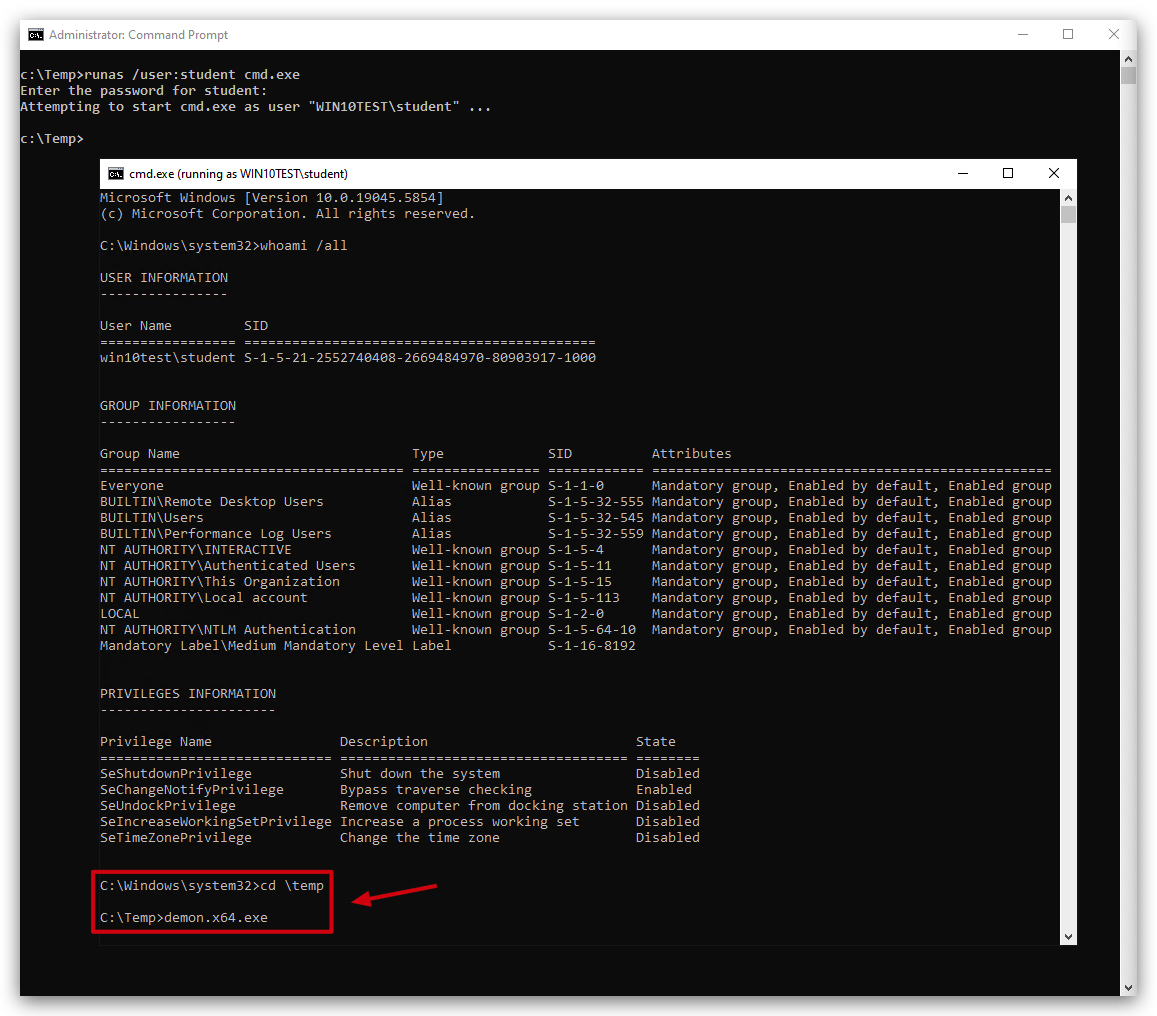The width and height of the screenshot is (1157, 1016).
Task: Click the 'Everyone' group row
Action: [576, 485]
